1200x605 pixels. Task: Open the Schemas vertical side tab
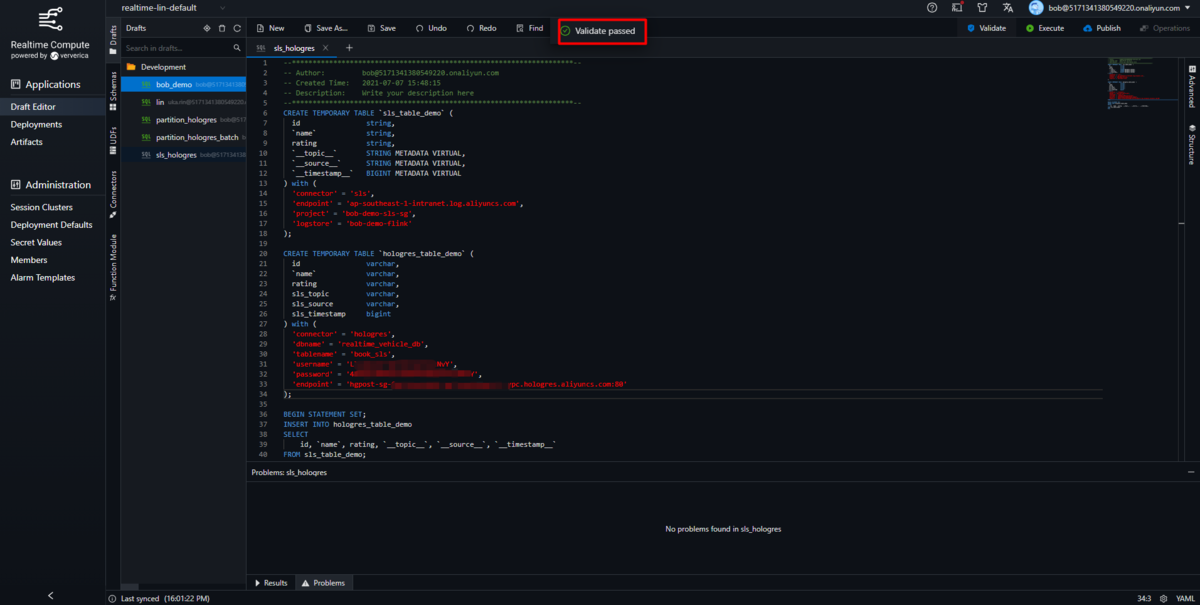click(113, 93)
